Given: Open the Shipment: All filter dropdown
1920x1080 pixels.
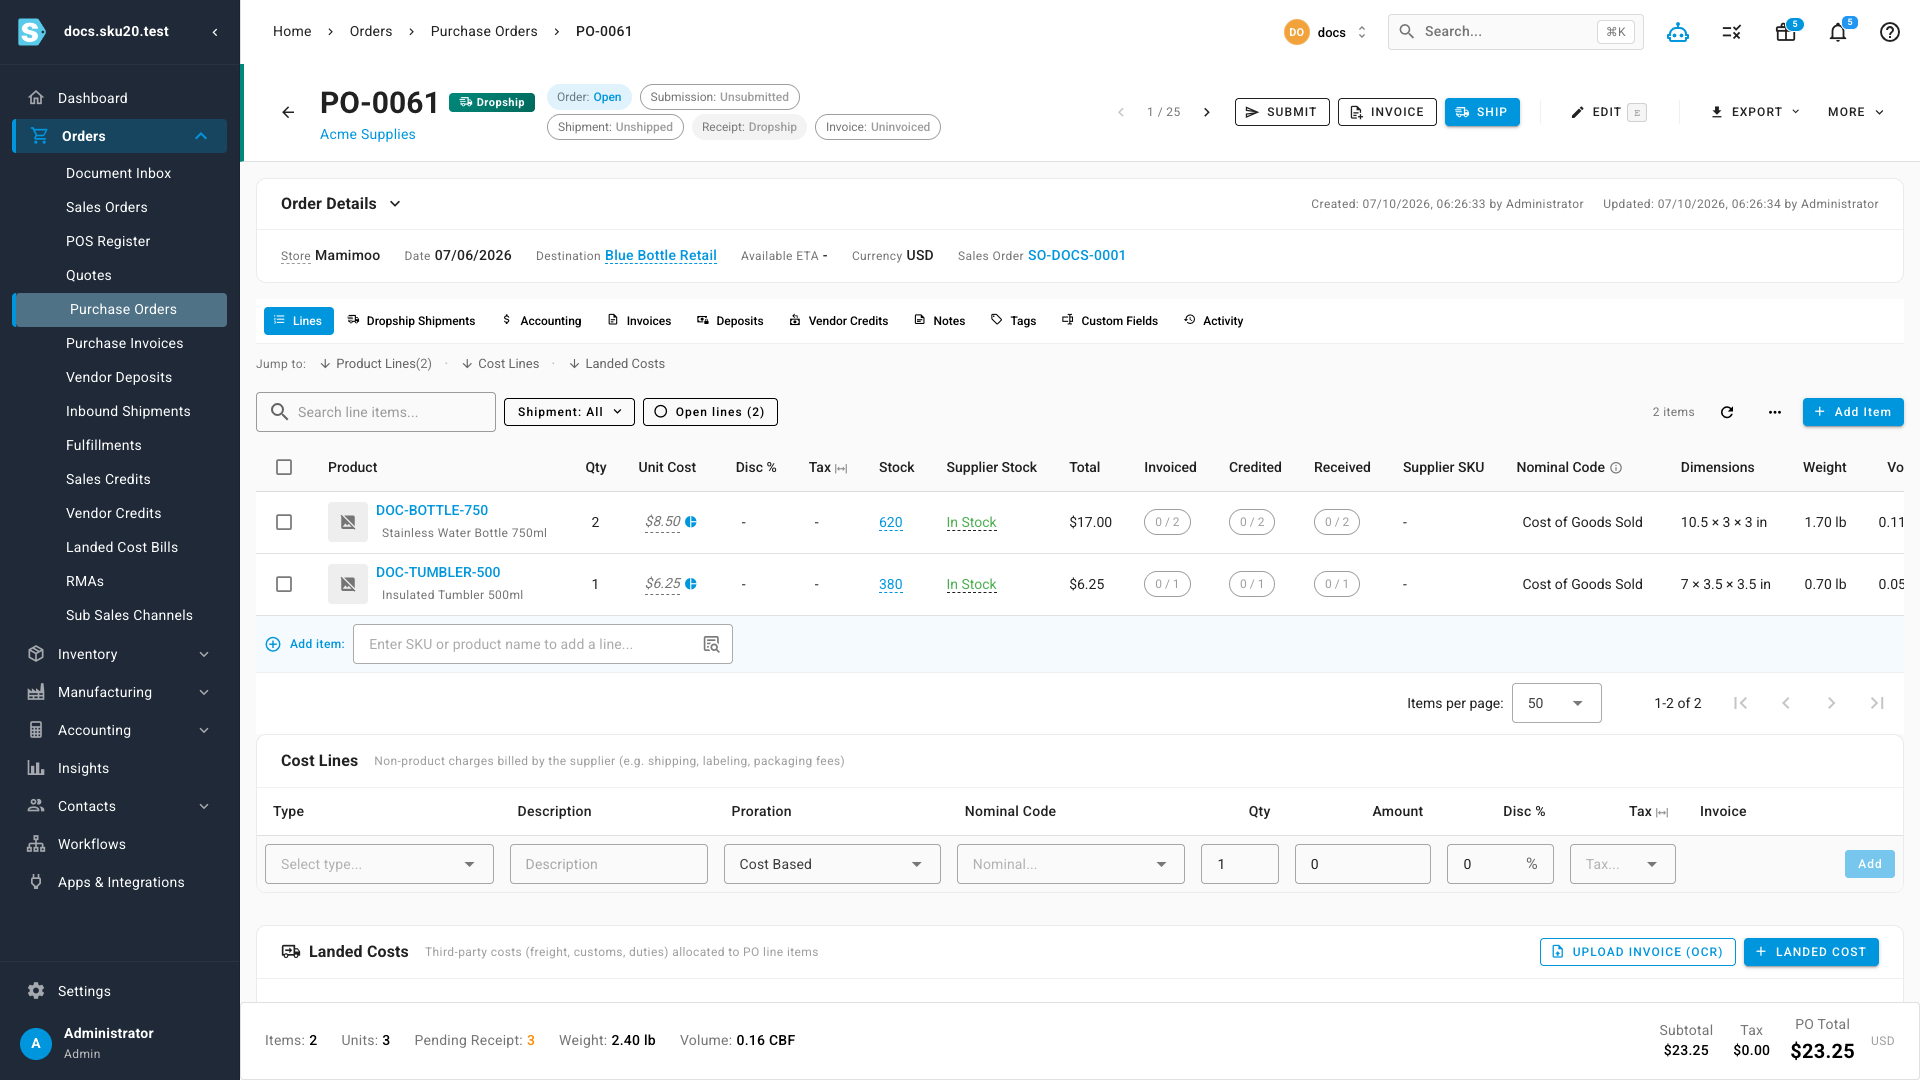Looking at the screenshot, I should (x=569, y=412).
